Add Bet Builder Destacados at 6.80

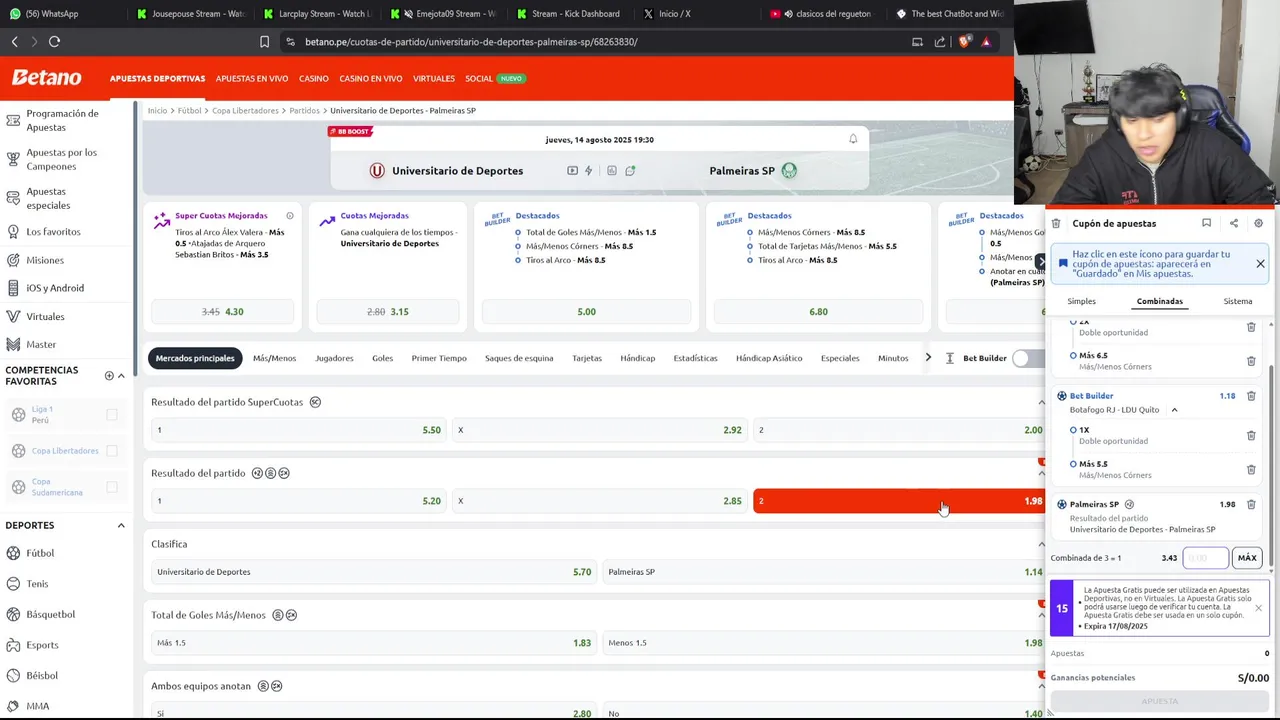(818, 312)
